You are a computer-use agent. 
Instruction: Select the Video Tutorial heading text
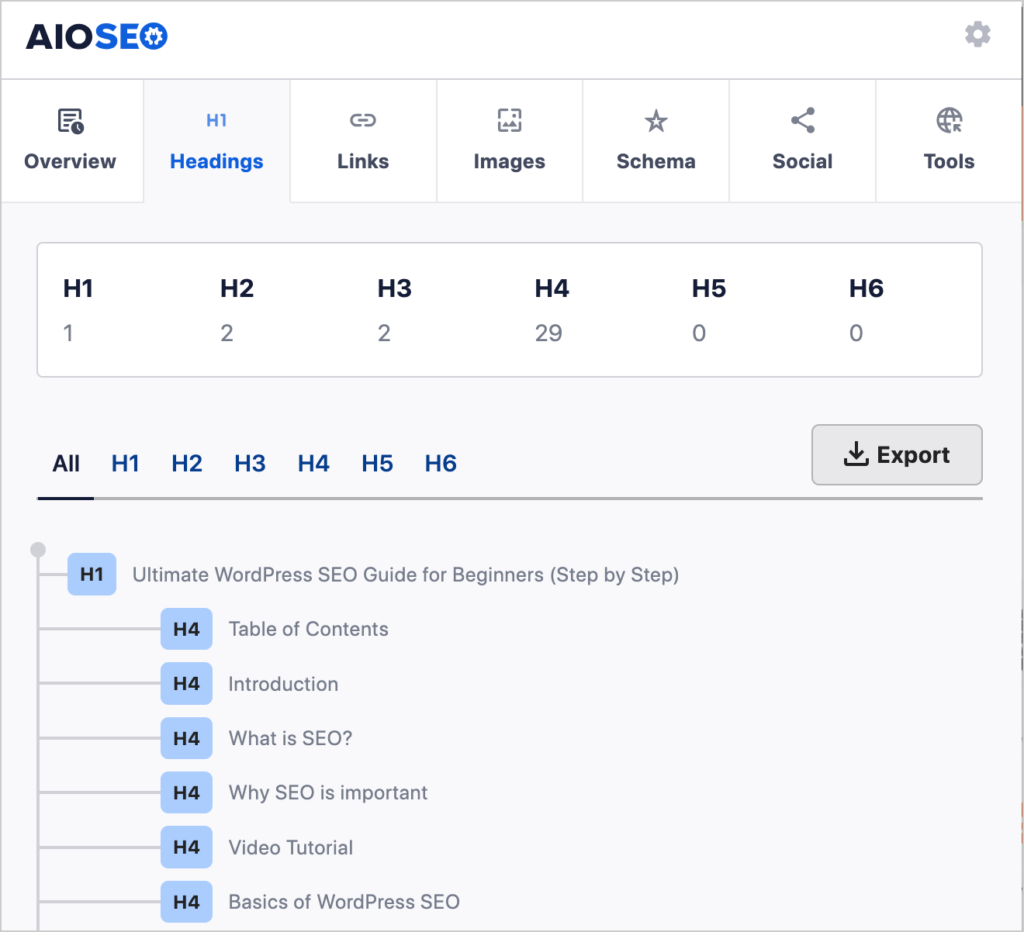click(291, 847)
